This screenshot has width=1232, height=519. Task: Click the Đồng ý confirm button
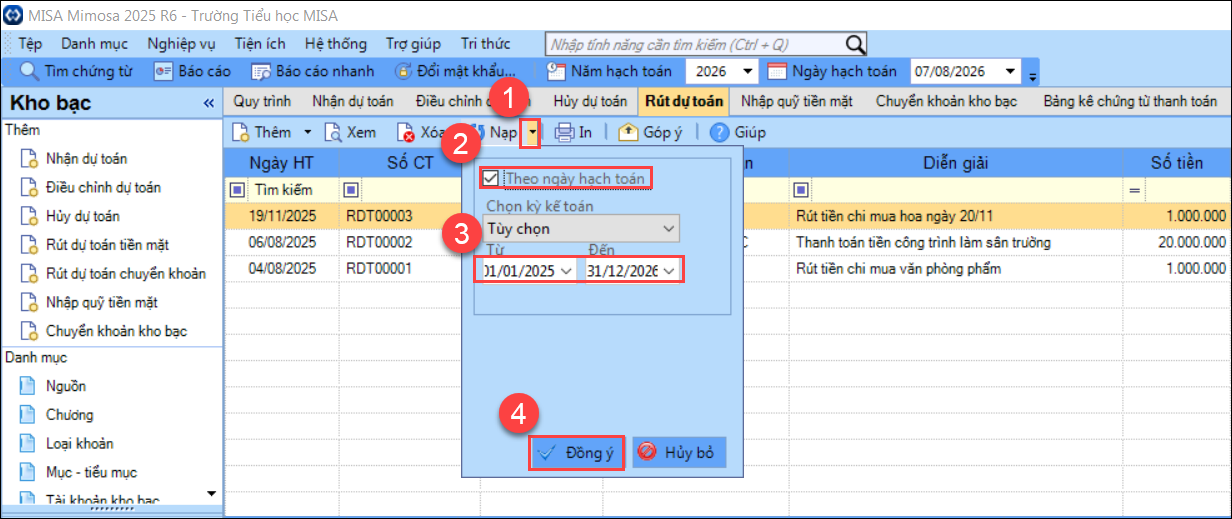tap(577, 452)
